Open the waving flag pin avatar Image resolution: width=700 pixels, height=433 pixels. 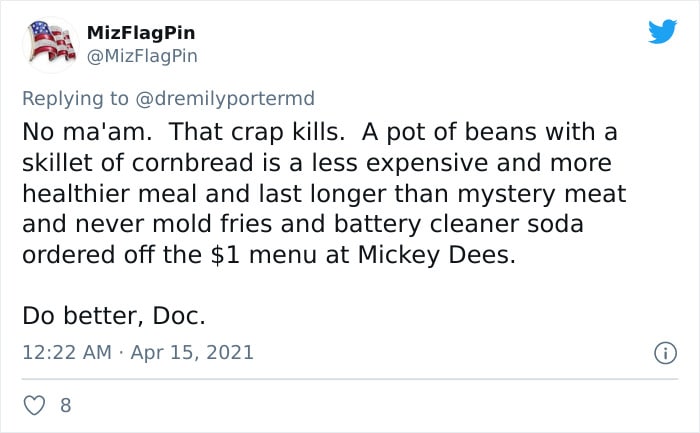pyautogui.click(x=51, y=44)
